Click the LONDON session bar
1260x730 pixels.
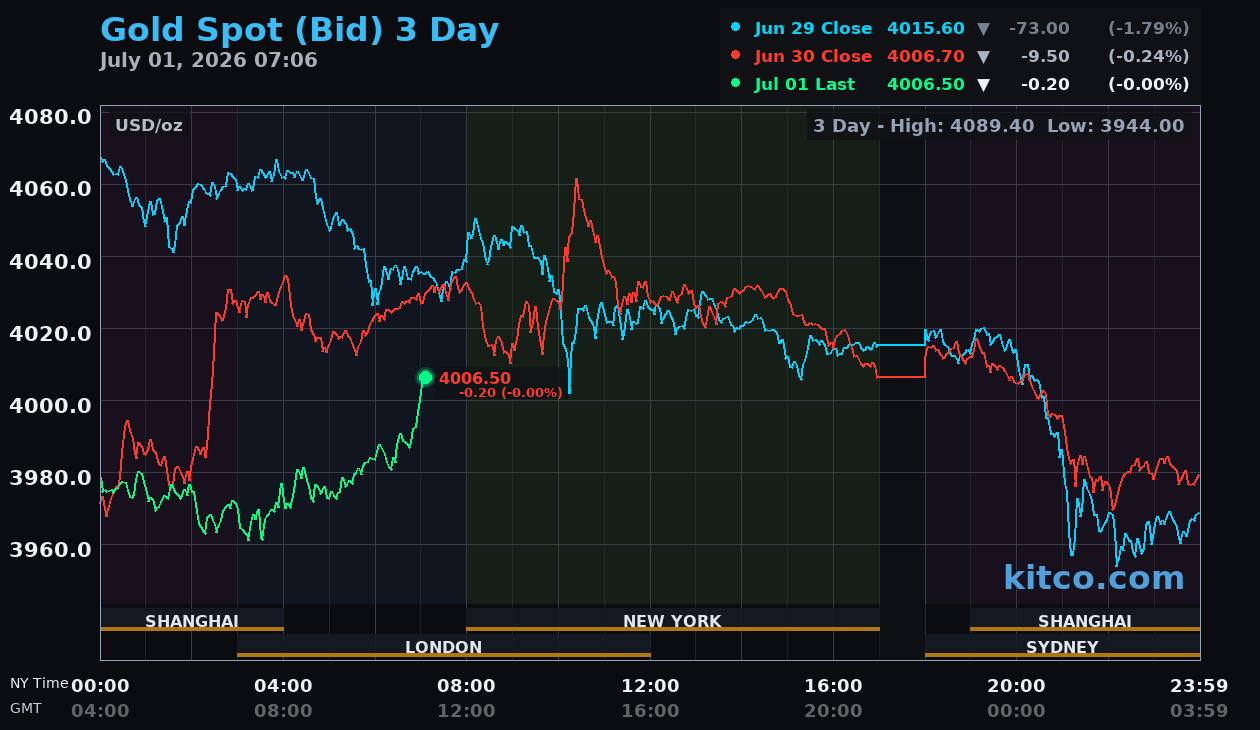pyautogui.click(x=444, y=646)
